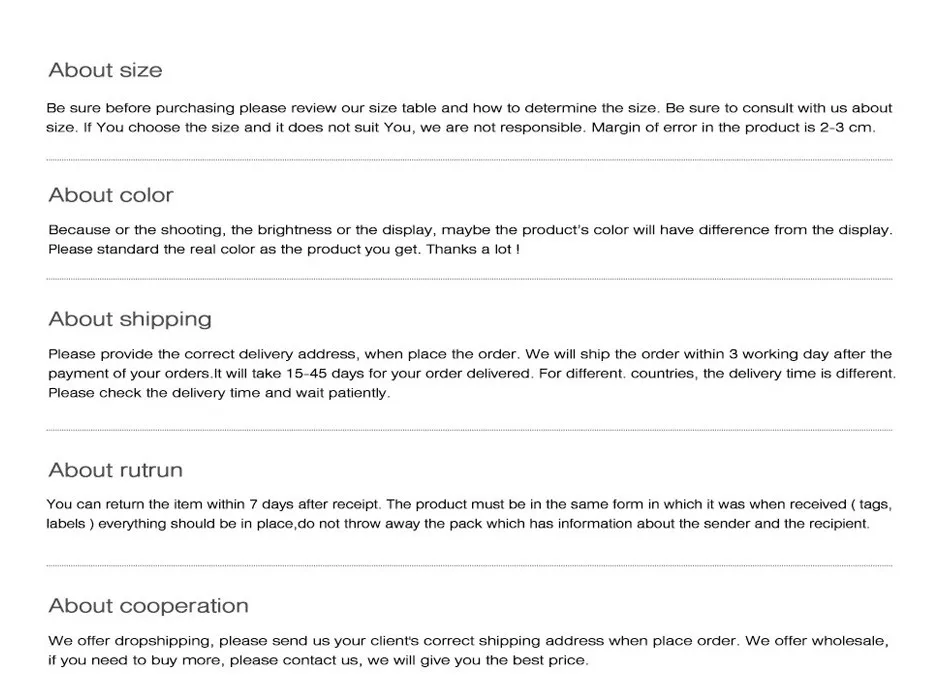Click the 'We offer dropshipping' sentence

pos(394,641)
